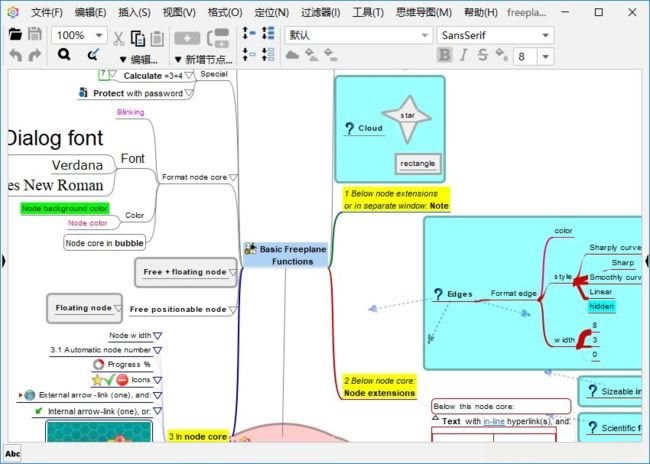
Task: Open the SansSerif font dropdown
Action: pyautogui.click(x=546, y=35)
